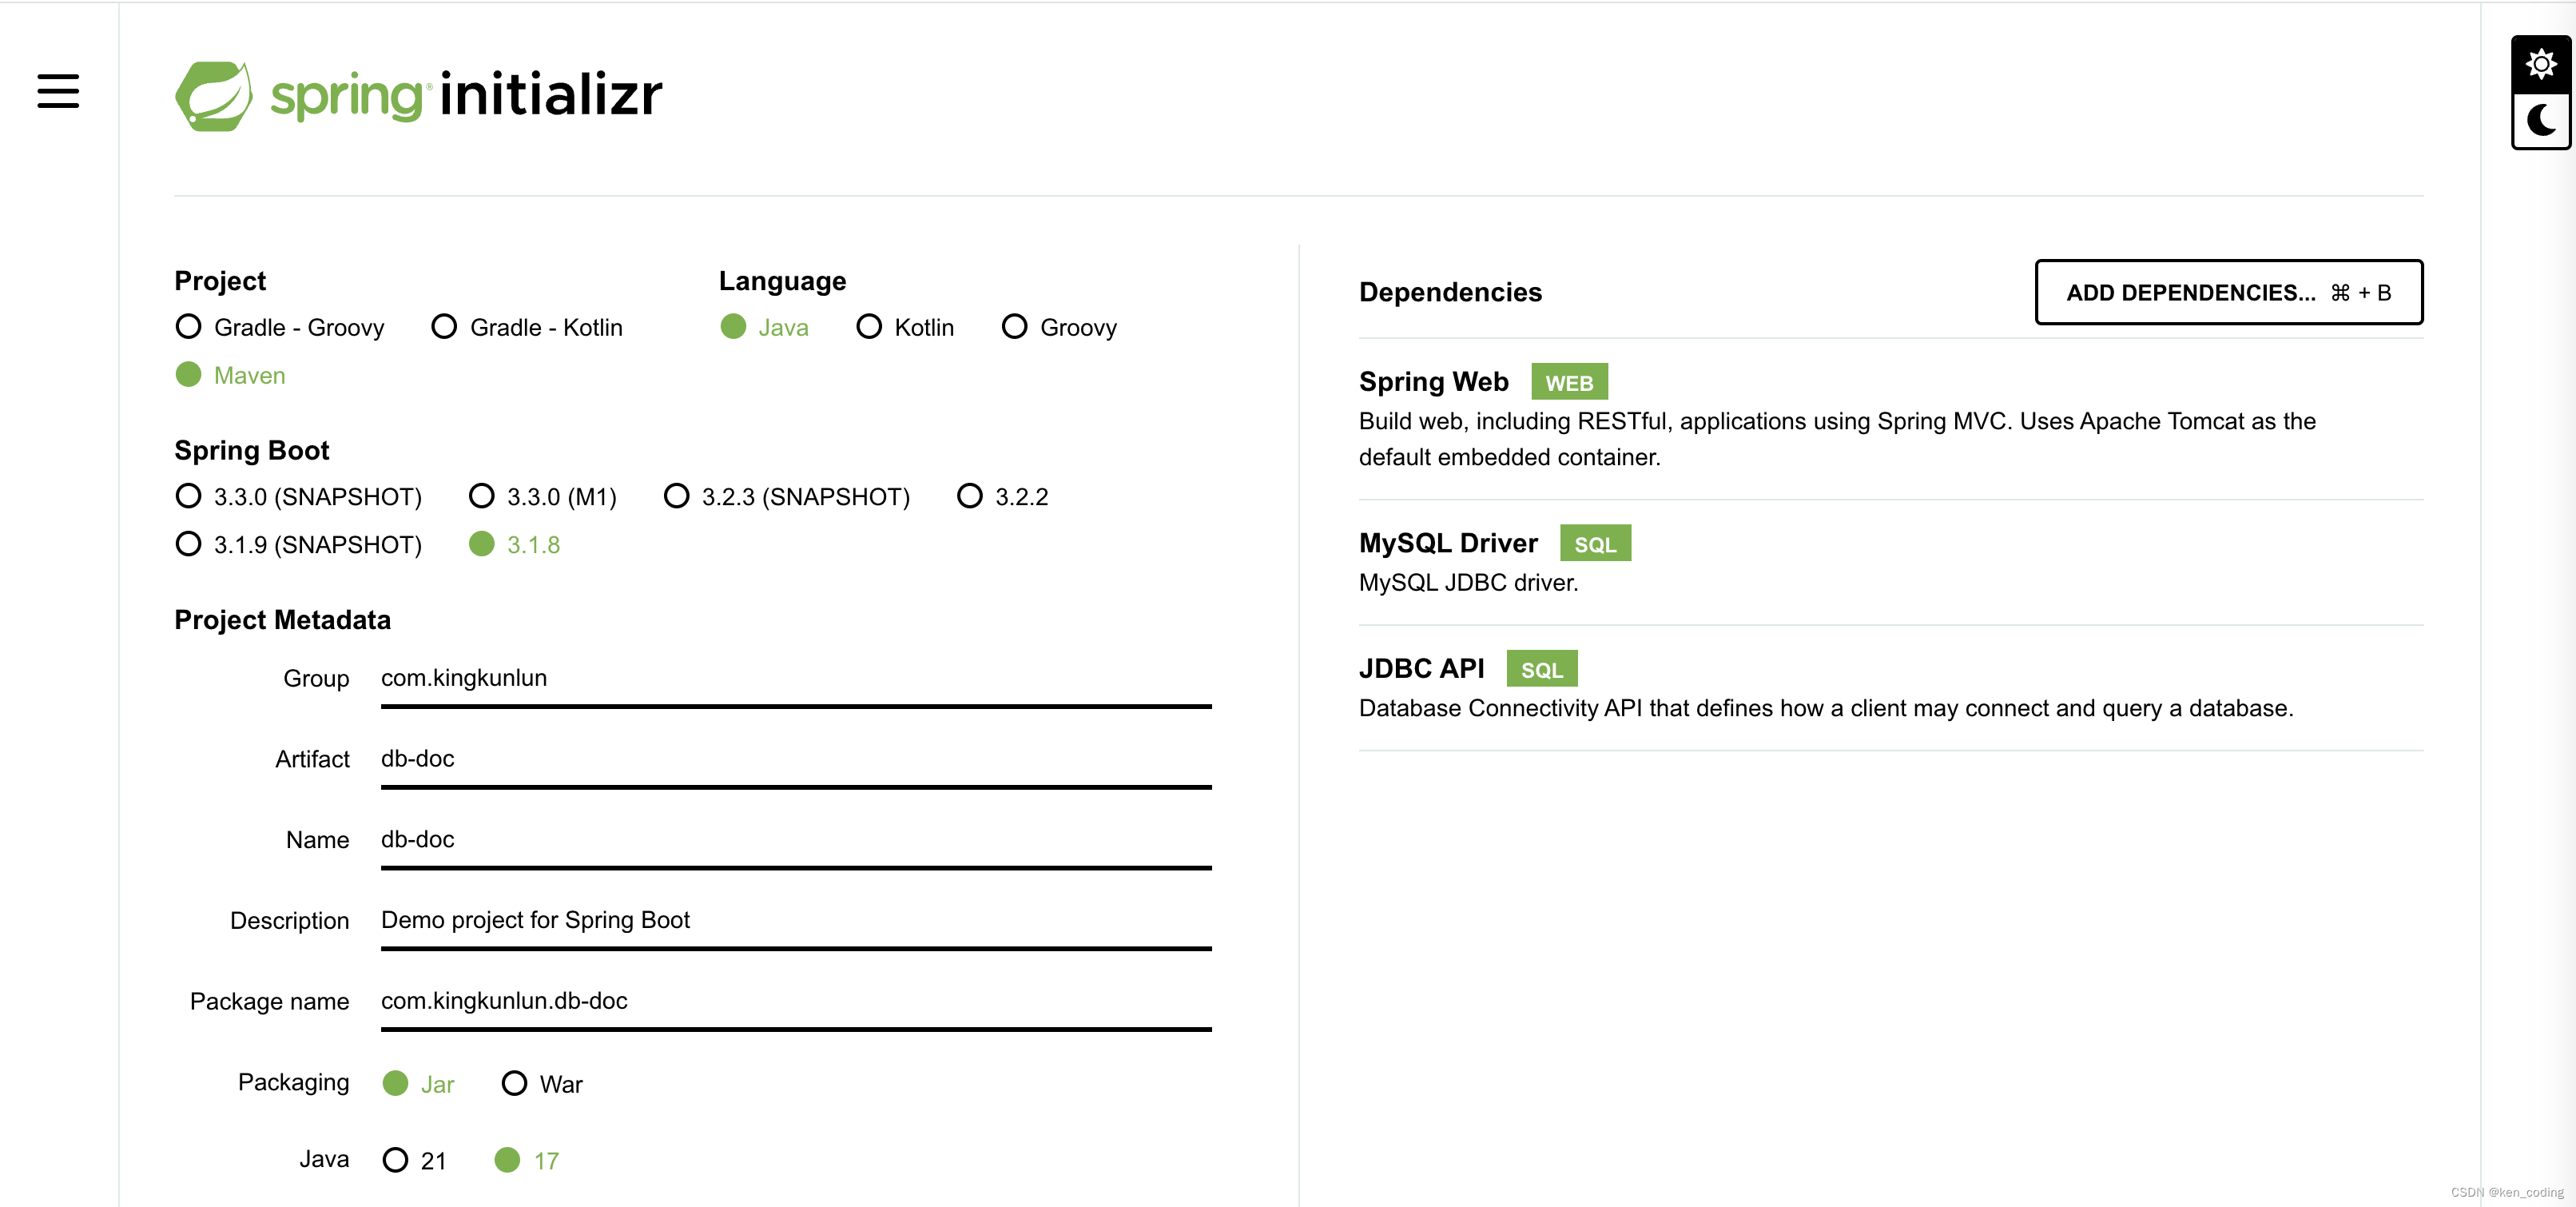Switch to dark theme moon icon

pyautogui.click(x=2541, y=121)
